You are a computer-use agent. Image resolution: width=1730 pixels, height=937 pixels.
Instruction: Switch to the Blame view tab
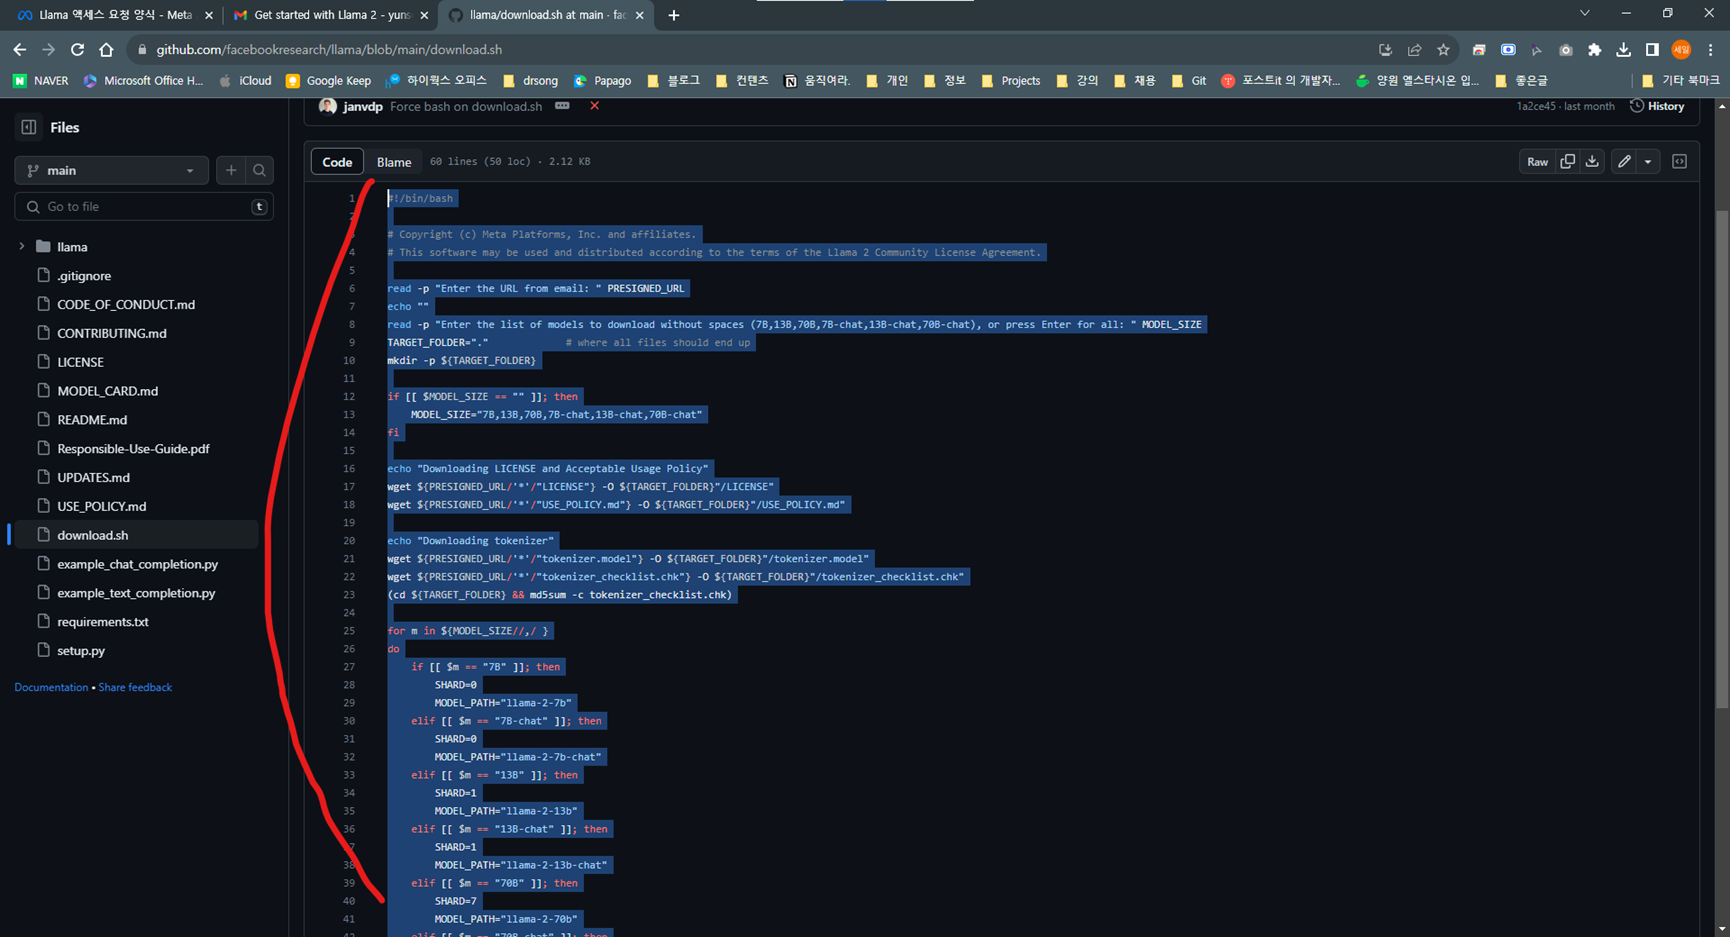pyautogui.click(x=394, y=162)
